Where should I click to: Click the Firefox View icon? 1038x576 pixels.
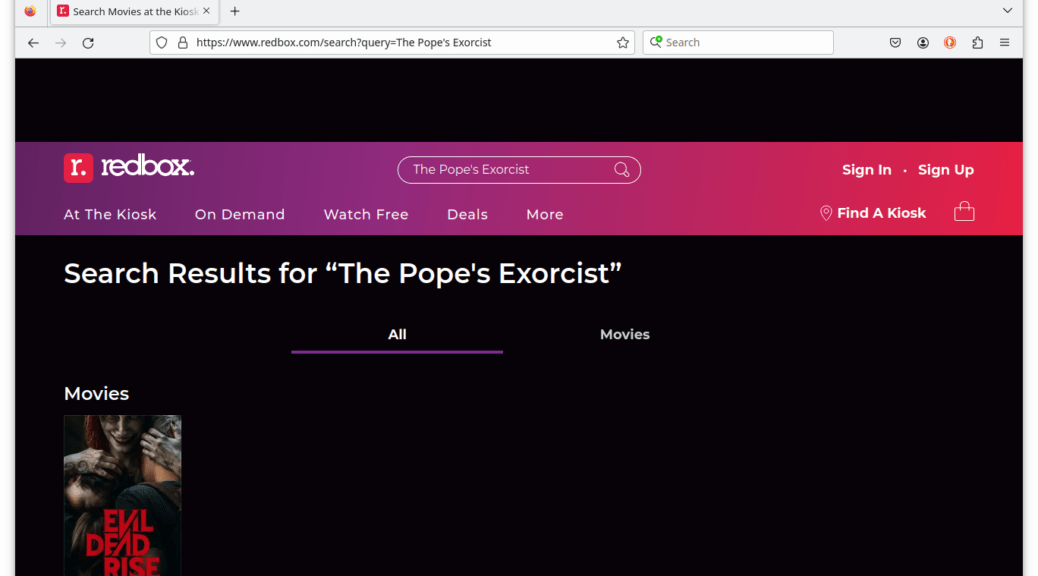(x=30, y=11)
